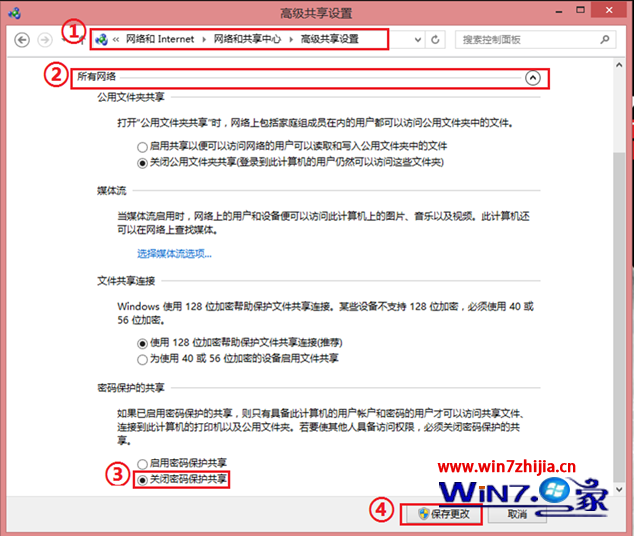Select 启用共享 public folder sharing option

point(142,147)
